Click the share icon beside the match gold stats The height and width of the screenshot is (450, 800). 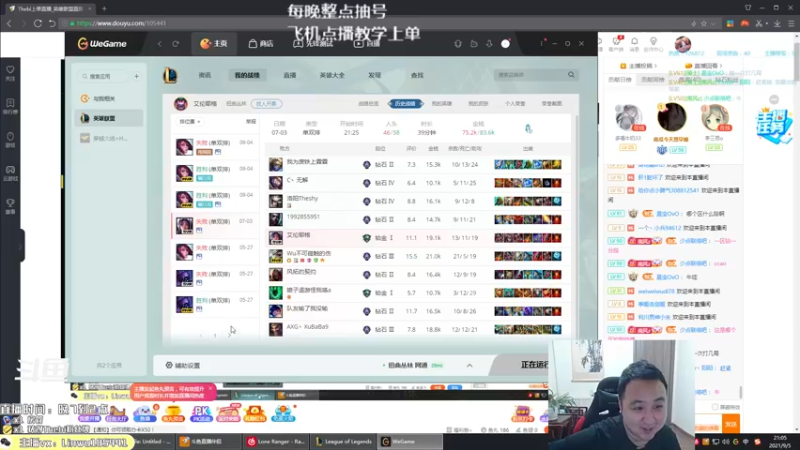(529, 129)
